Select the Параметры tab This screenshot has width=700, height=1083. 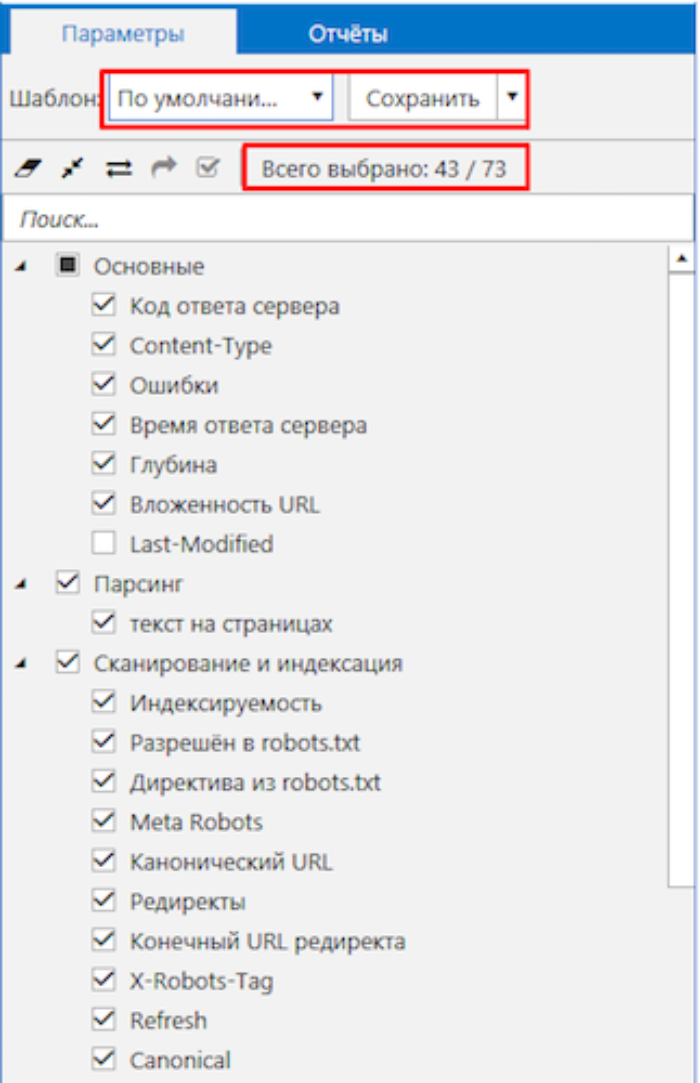[122, 33]
